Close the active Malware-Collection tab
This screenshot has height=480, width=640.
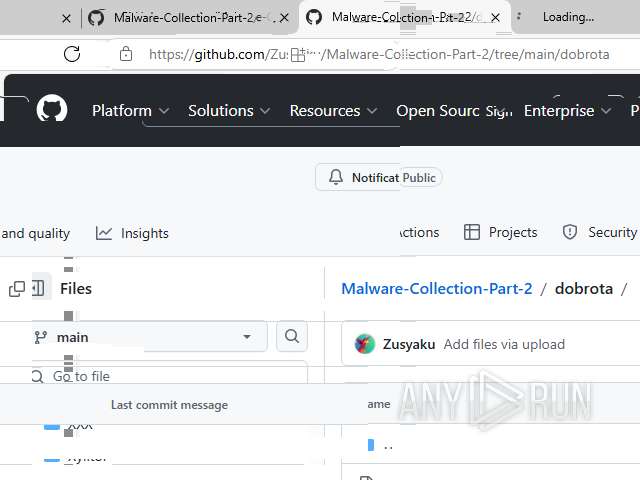[495, 18]
